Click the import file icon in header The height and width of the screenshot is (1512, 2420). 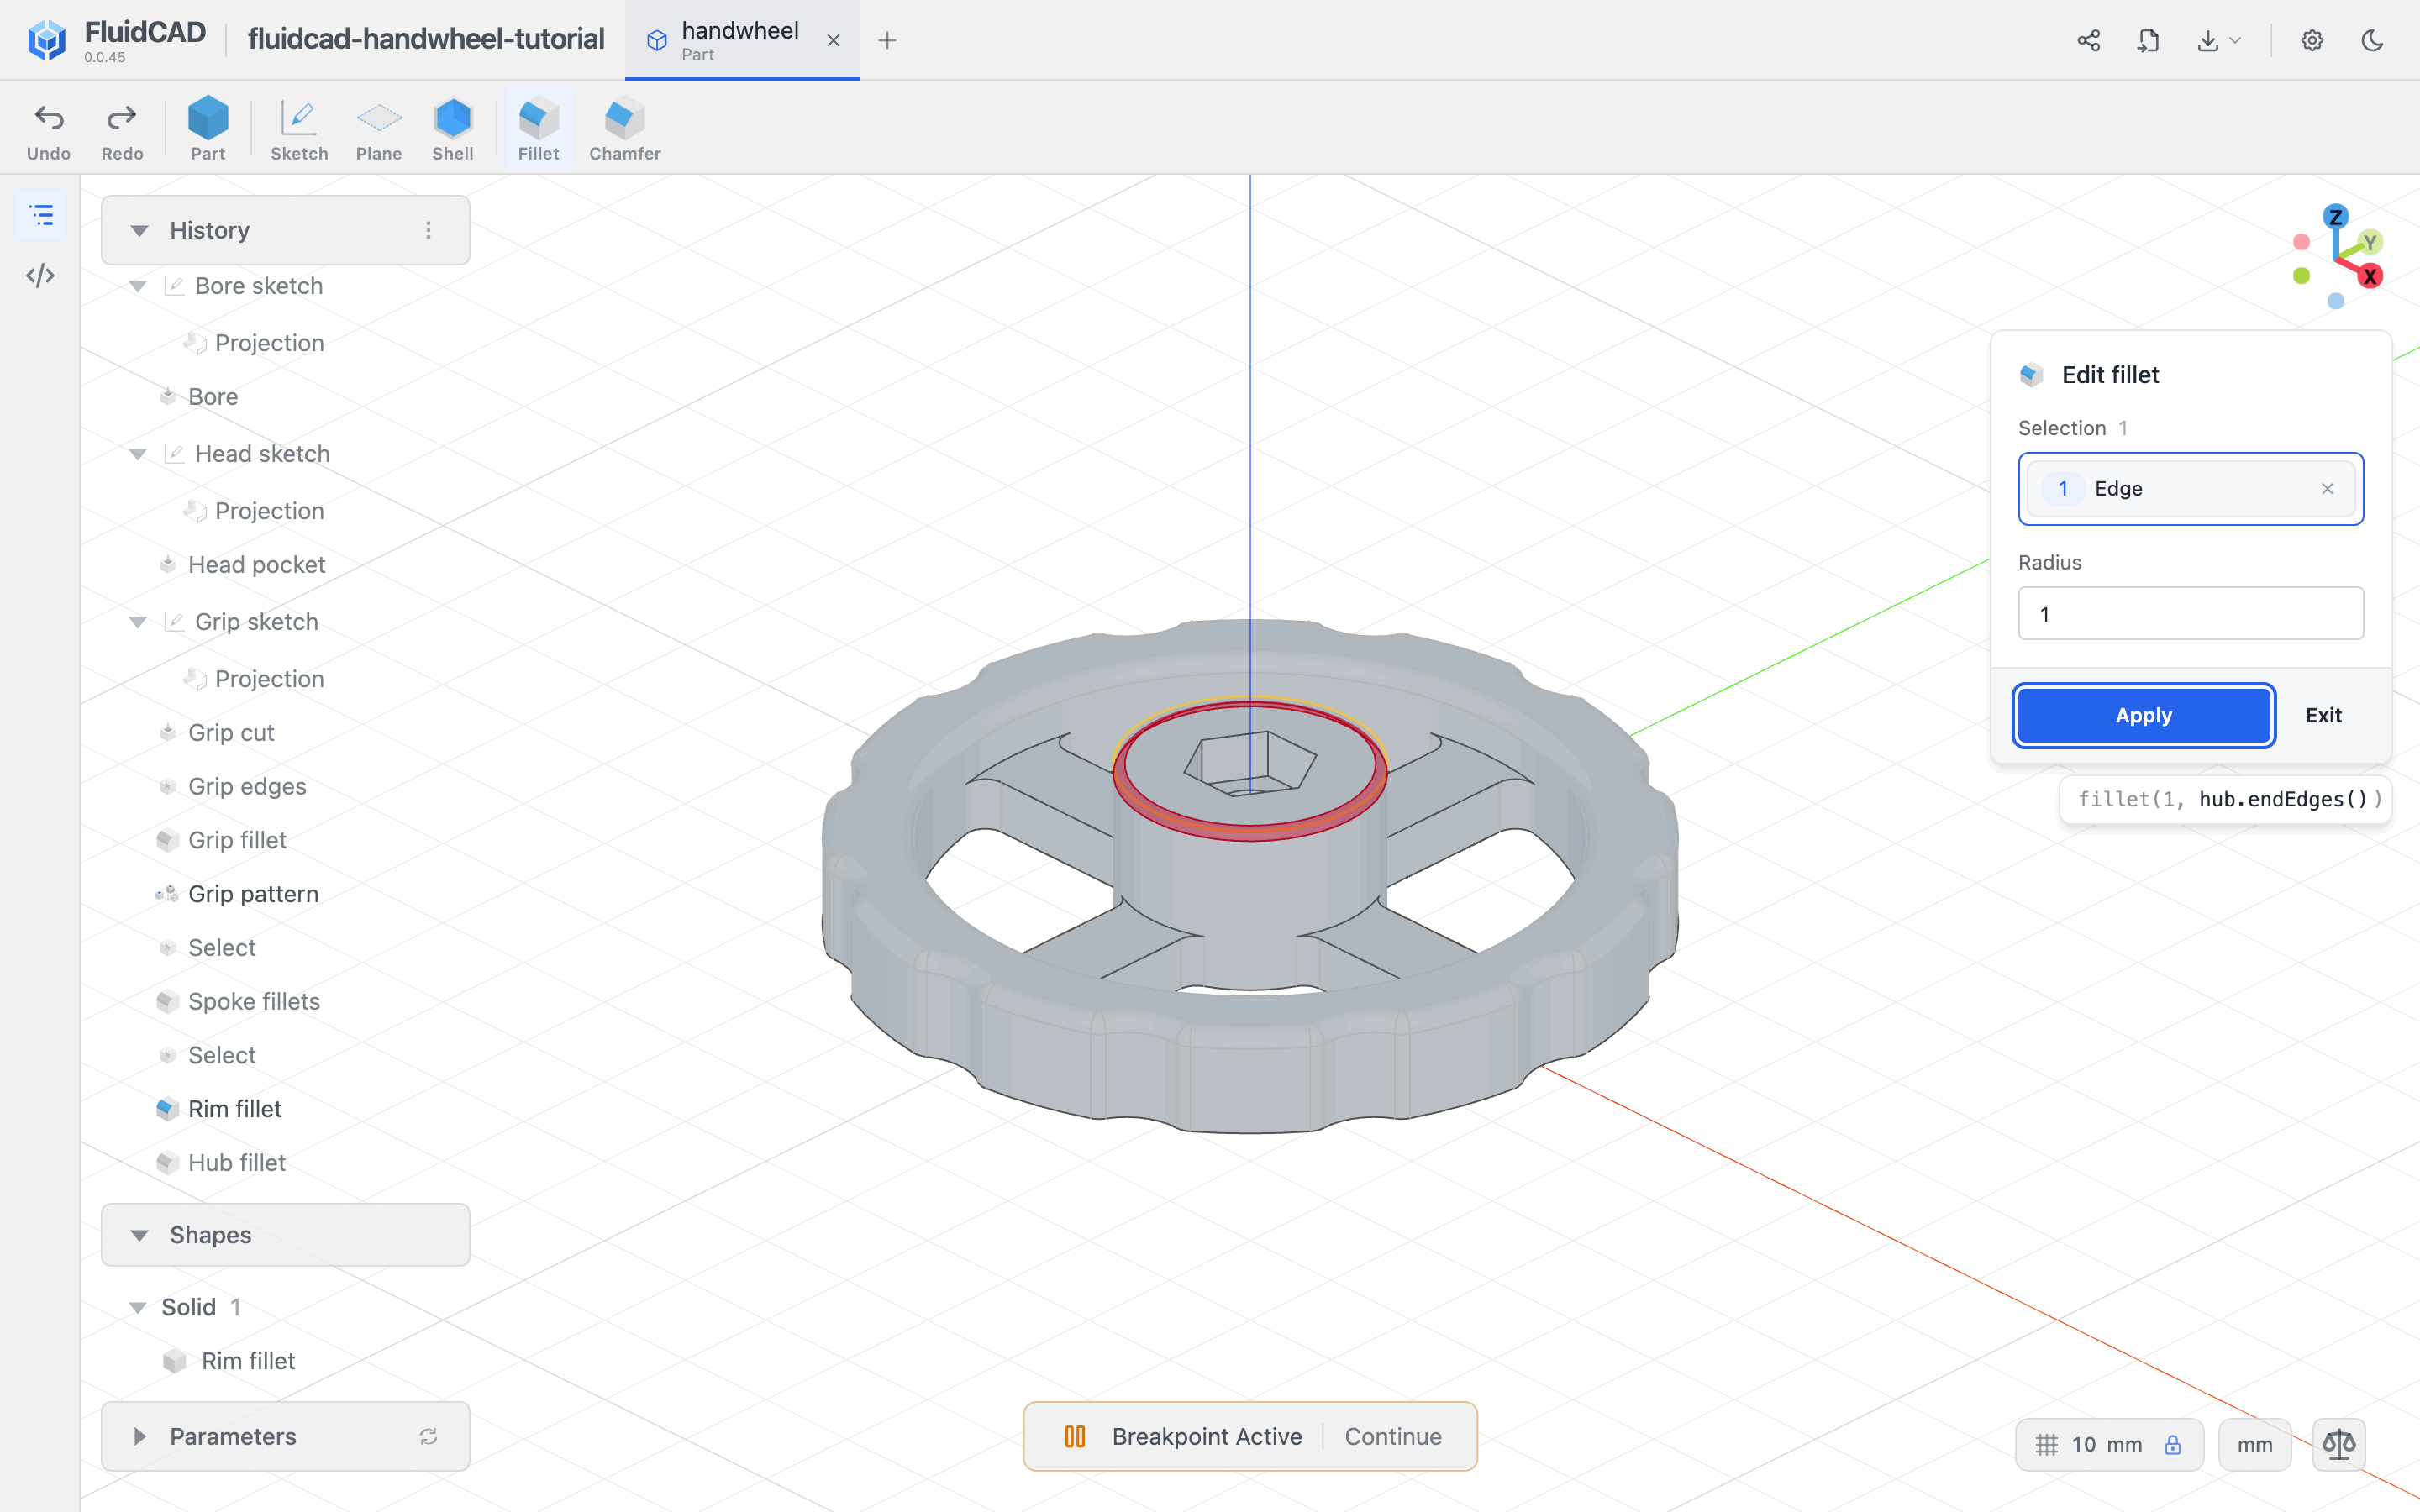click(x=2148, y=40)
